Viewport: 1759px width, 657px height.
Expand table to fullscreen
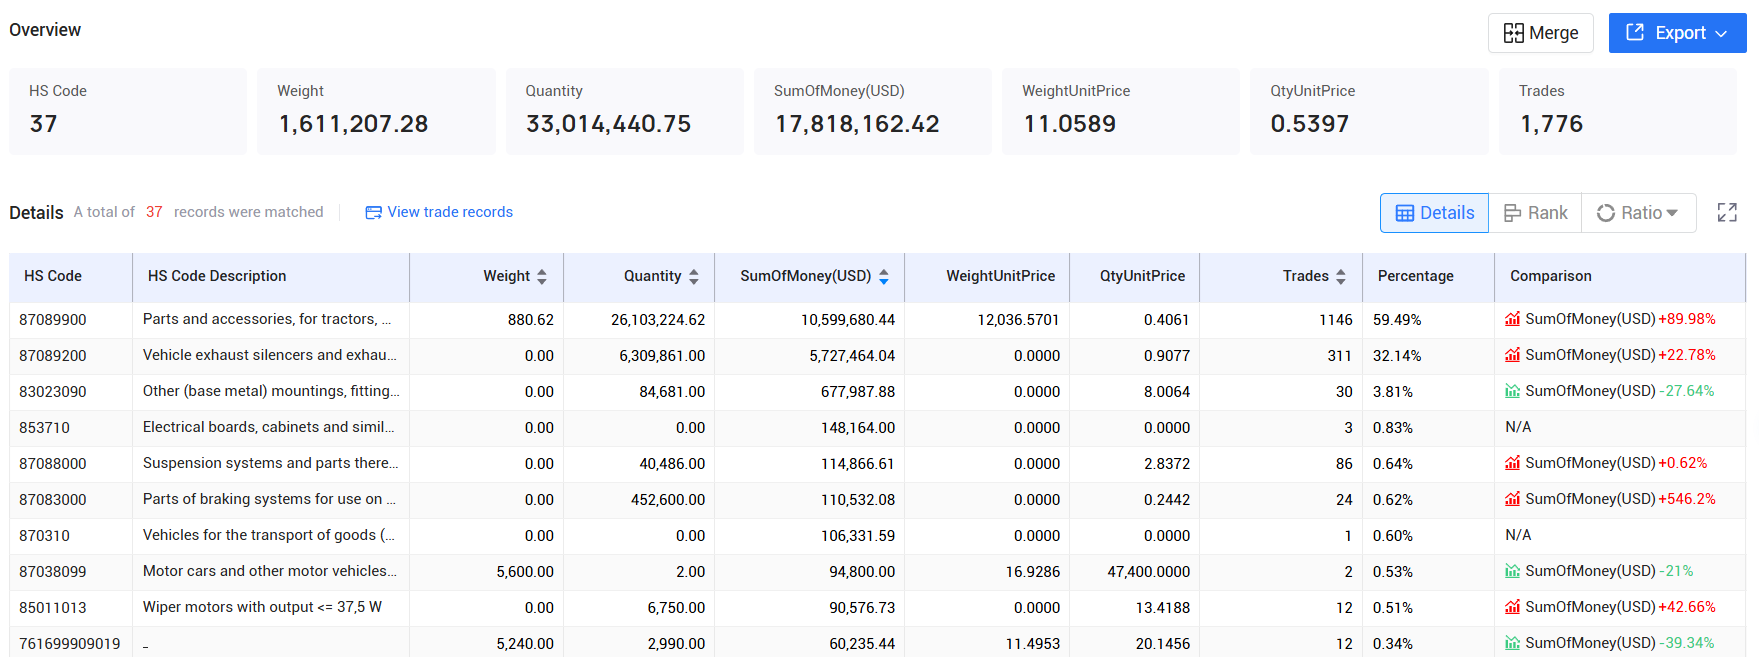tap(1727, 213)
